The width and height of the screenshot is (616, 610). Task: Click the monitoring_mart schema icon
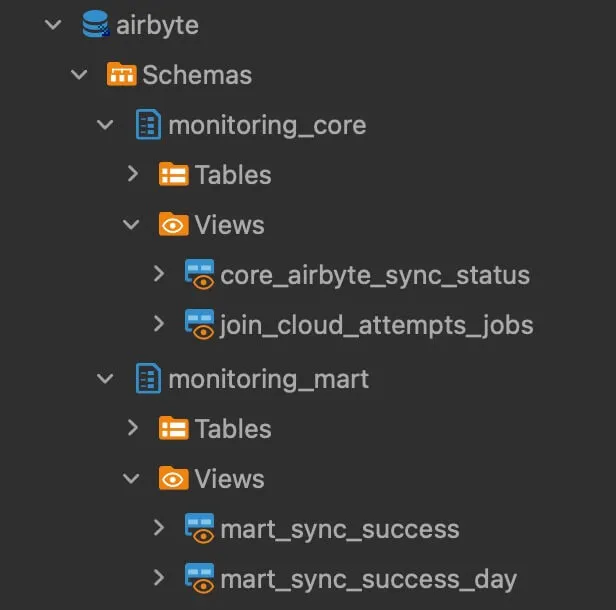click(x=148, y=378)
